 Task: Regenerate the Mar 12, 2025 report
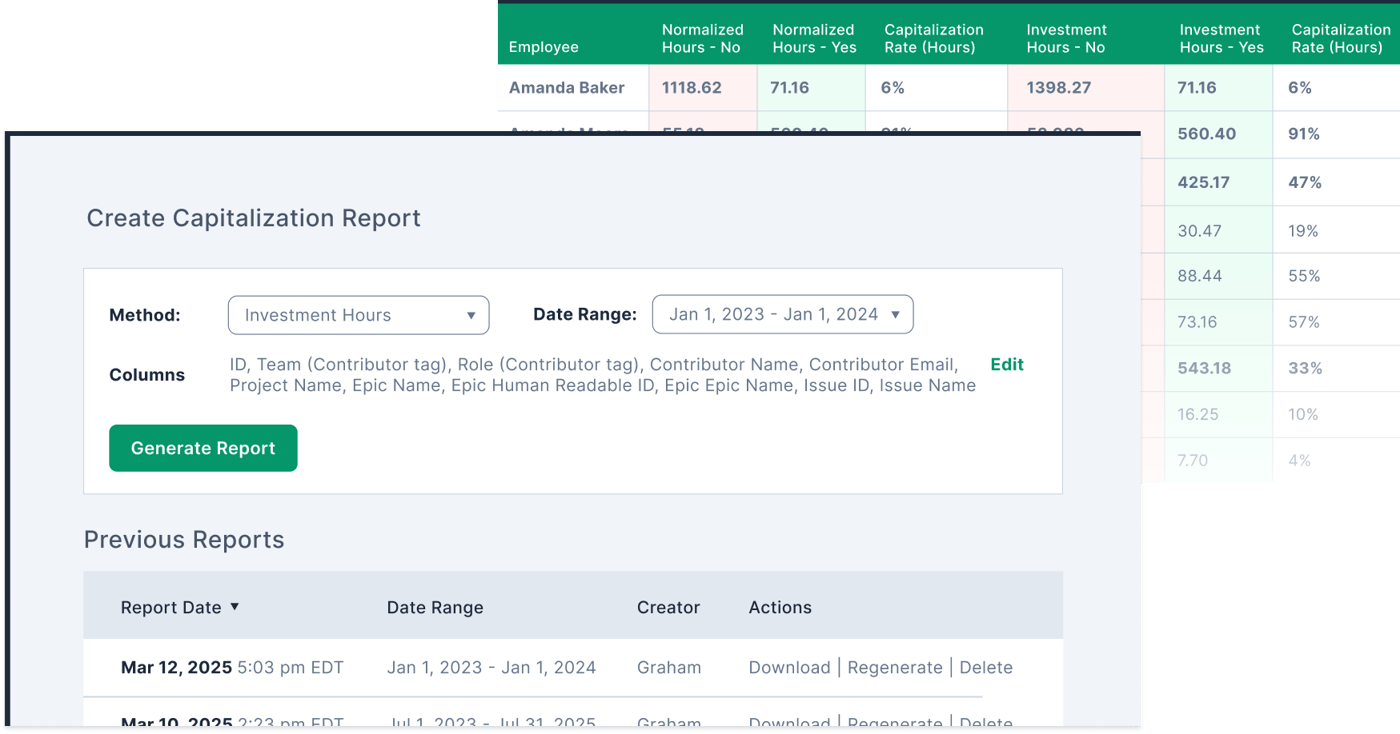895,667
